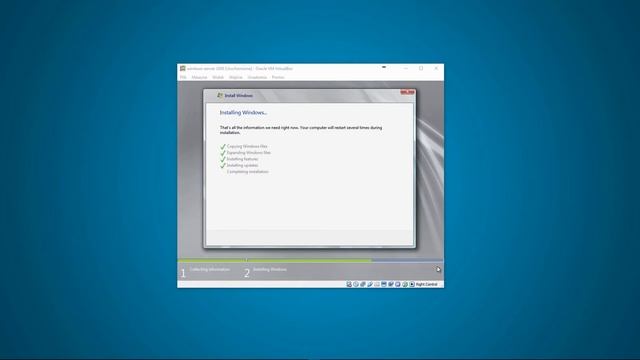Click the Installing features step
The height and width of the screenshot is (360, 640).
(x=242, y=159)
